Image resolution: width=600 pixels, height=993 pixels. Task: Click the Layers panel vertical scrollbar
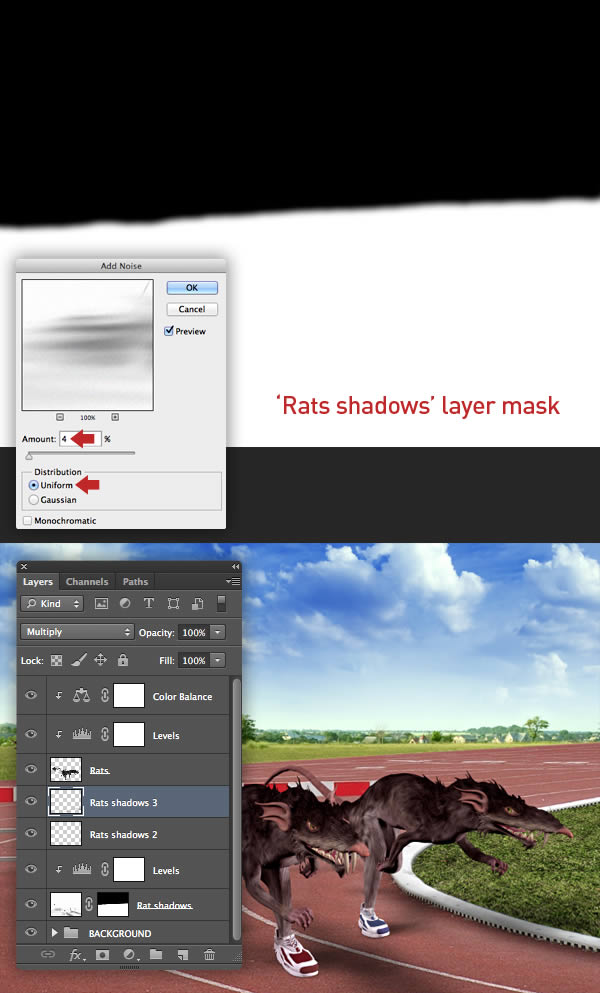pyautogui.click(x=236, y=809)
